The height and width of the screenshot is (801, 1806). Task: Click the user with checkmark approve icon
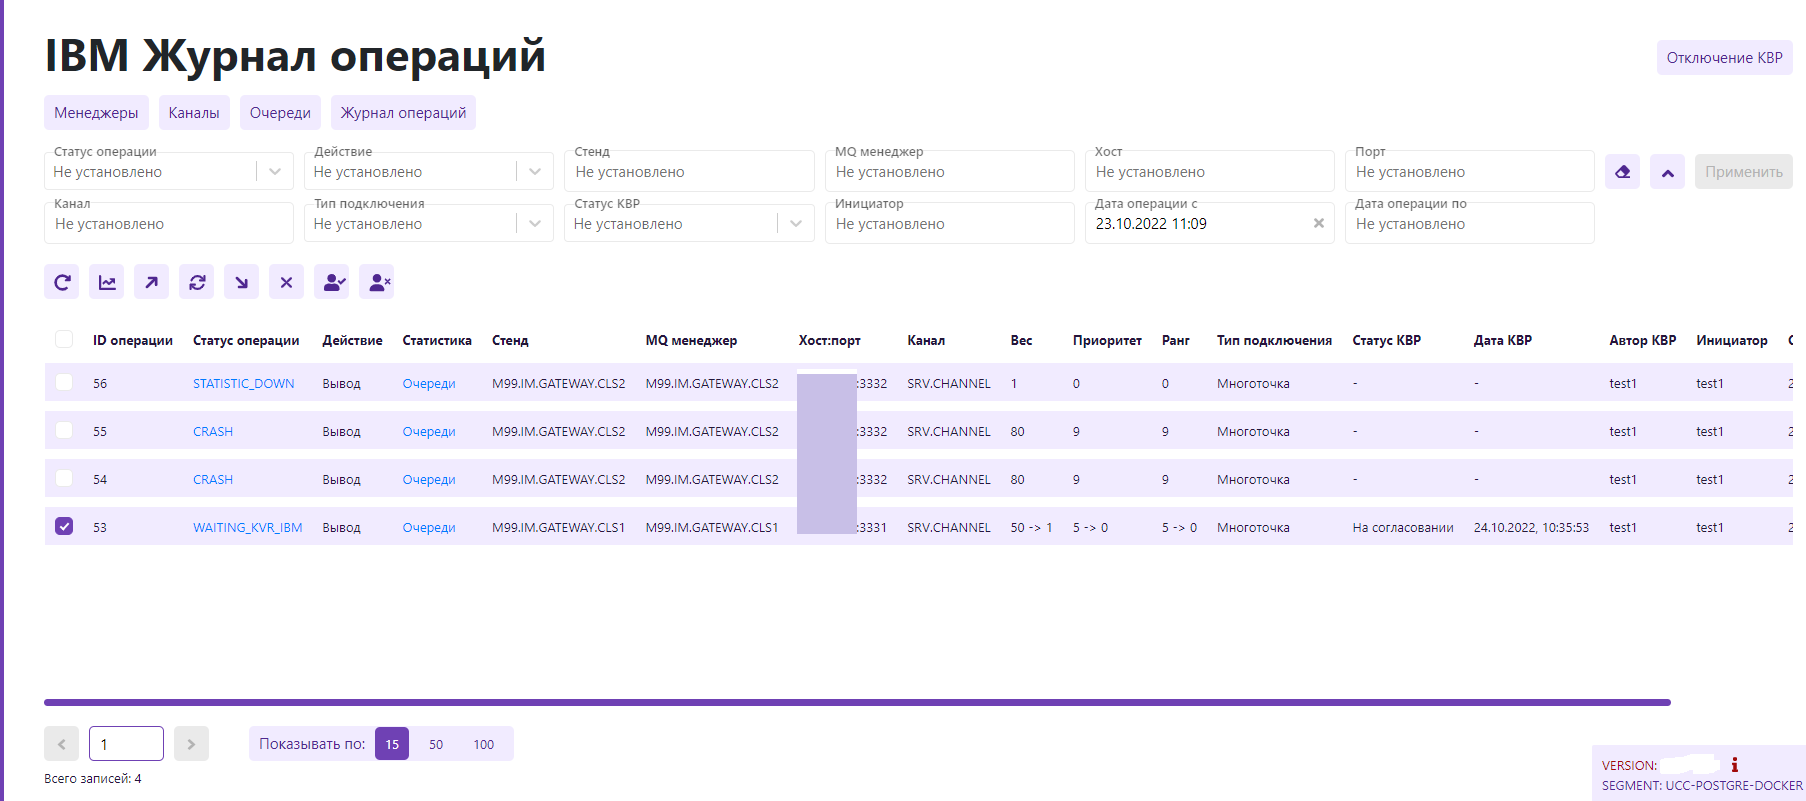click(331, 283)
